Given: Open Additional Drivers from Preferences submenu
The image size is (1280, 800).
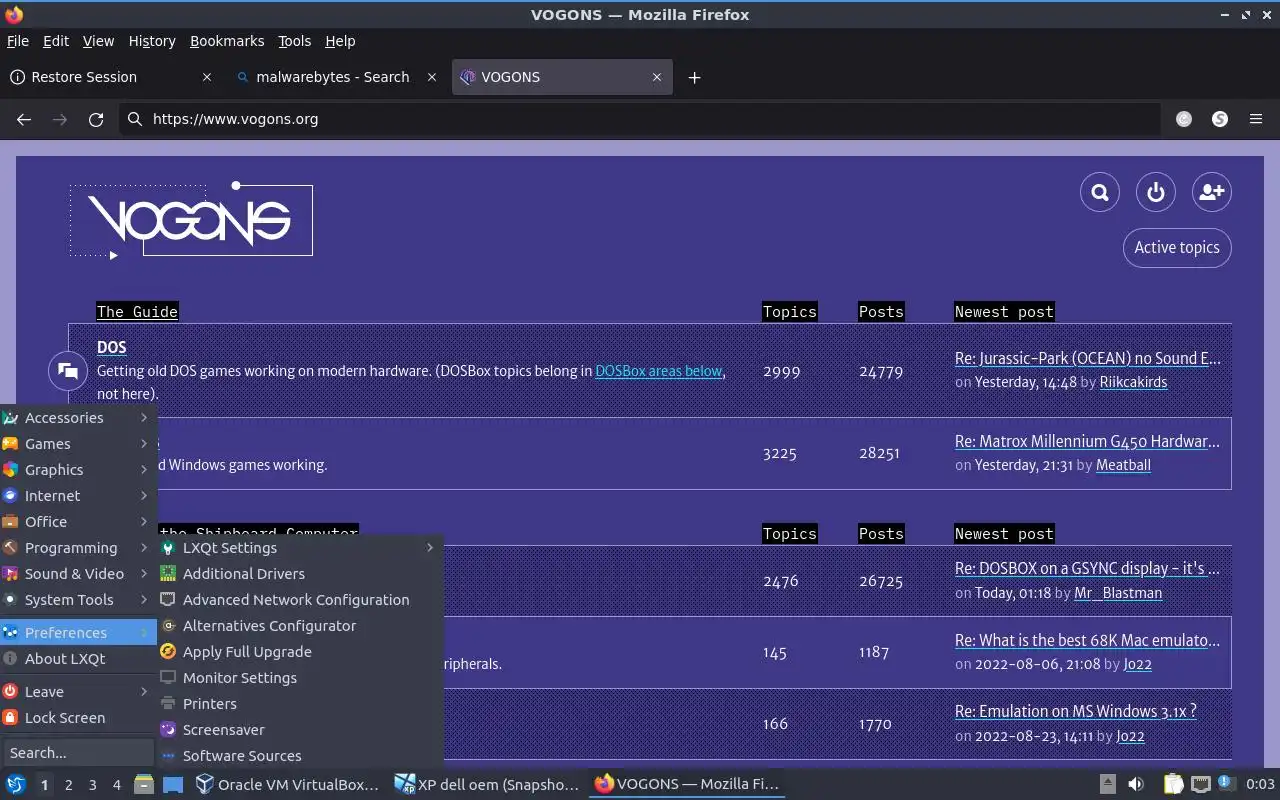Looking at the screenshot, I should pos(300,574).
